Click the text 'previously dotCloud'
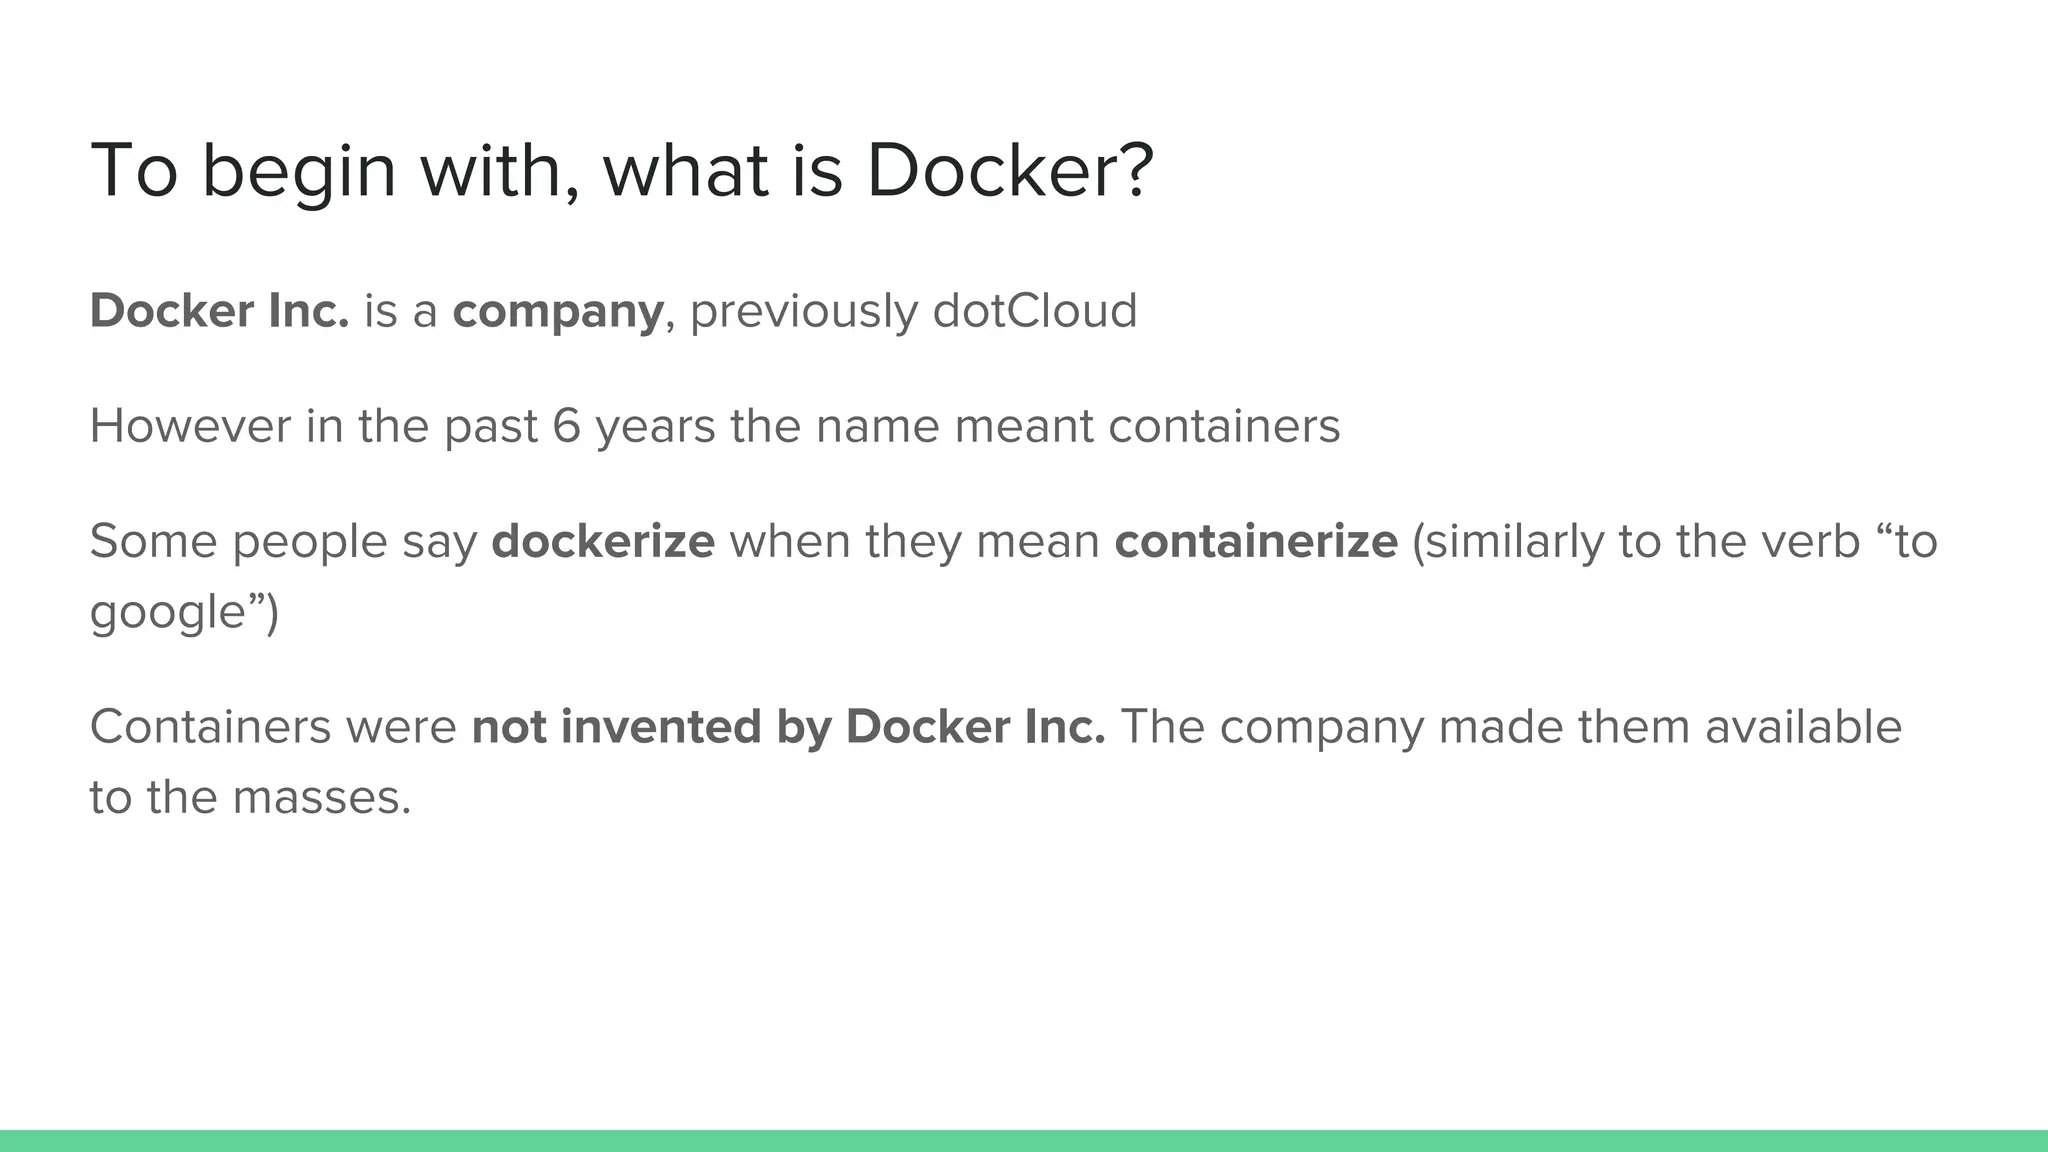2048x1152 pixels. click(913, 313)
